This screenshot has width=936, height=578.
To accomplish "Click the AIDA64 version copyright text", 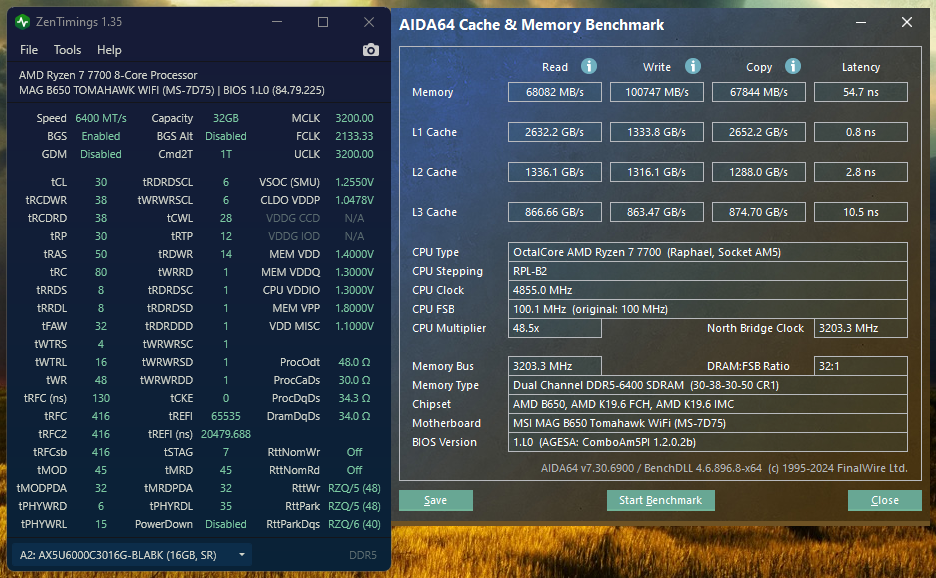I will [x=724, y=468].
